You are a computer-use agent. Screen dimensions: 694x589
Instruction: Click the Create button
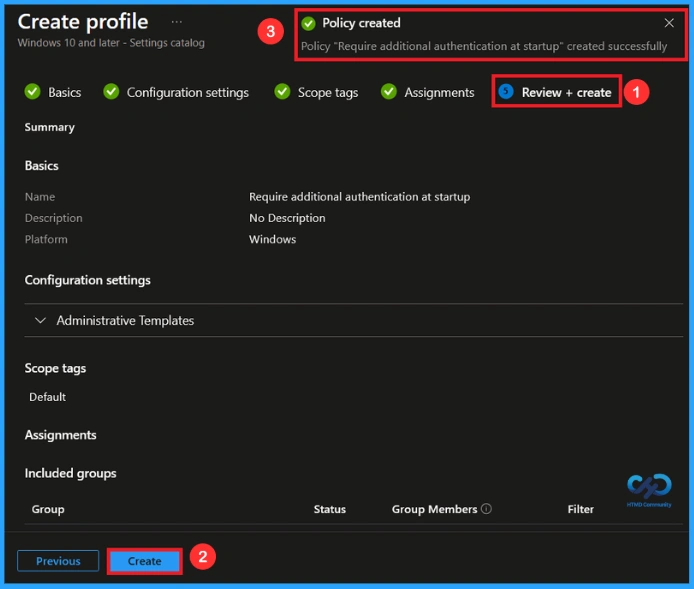click(x=144, y=561)
